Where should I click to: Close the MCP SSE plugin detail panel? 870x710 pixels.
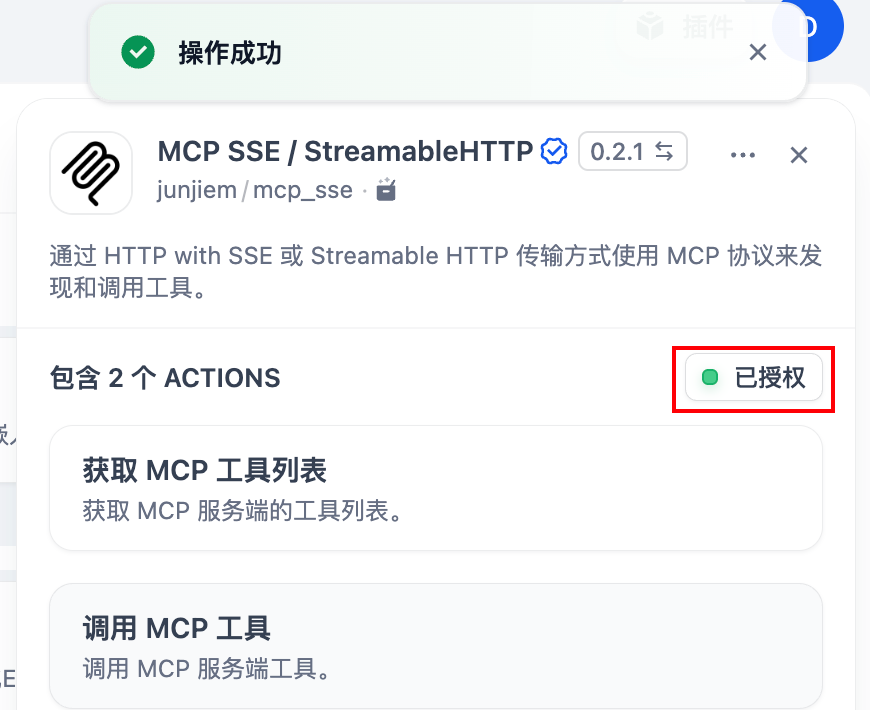coord(798,155)
